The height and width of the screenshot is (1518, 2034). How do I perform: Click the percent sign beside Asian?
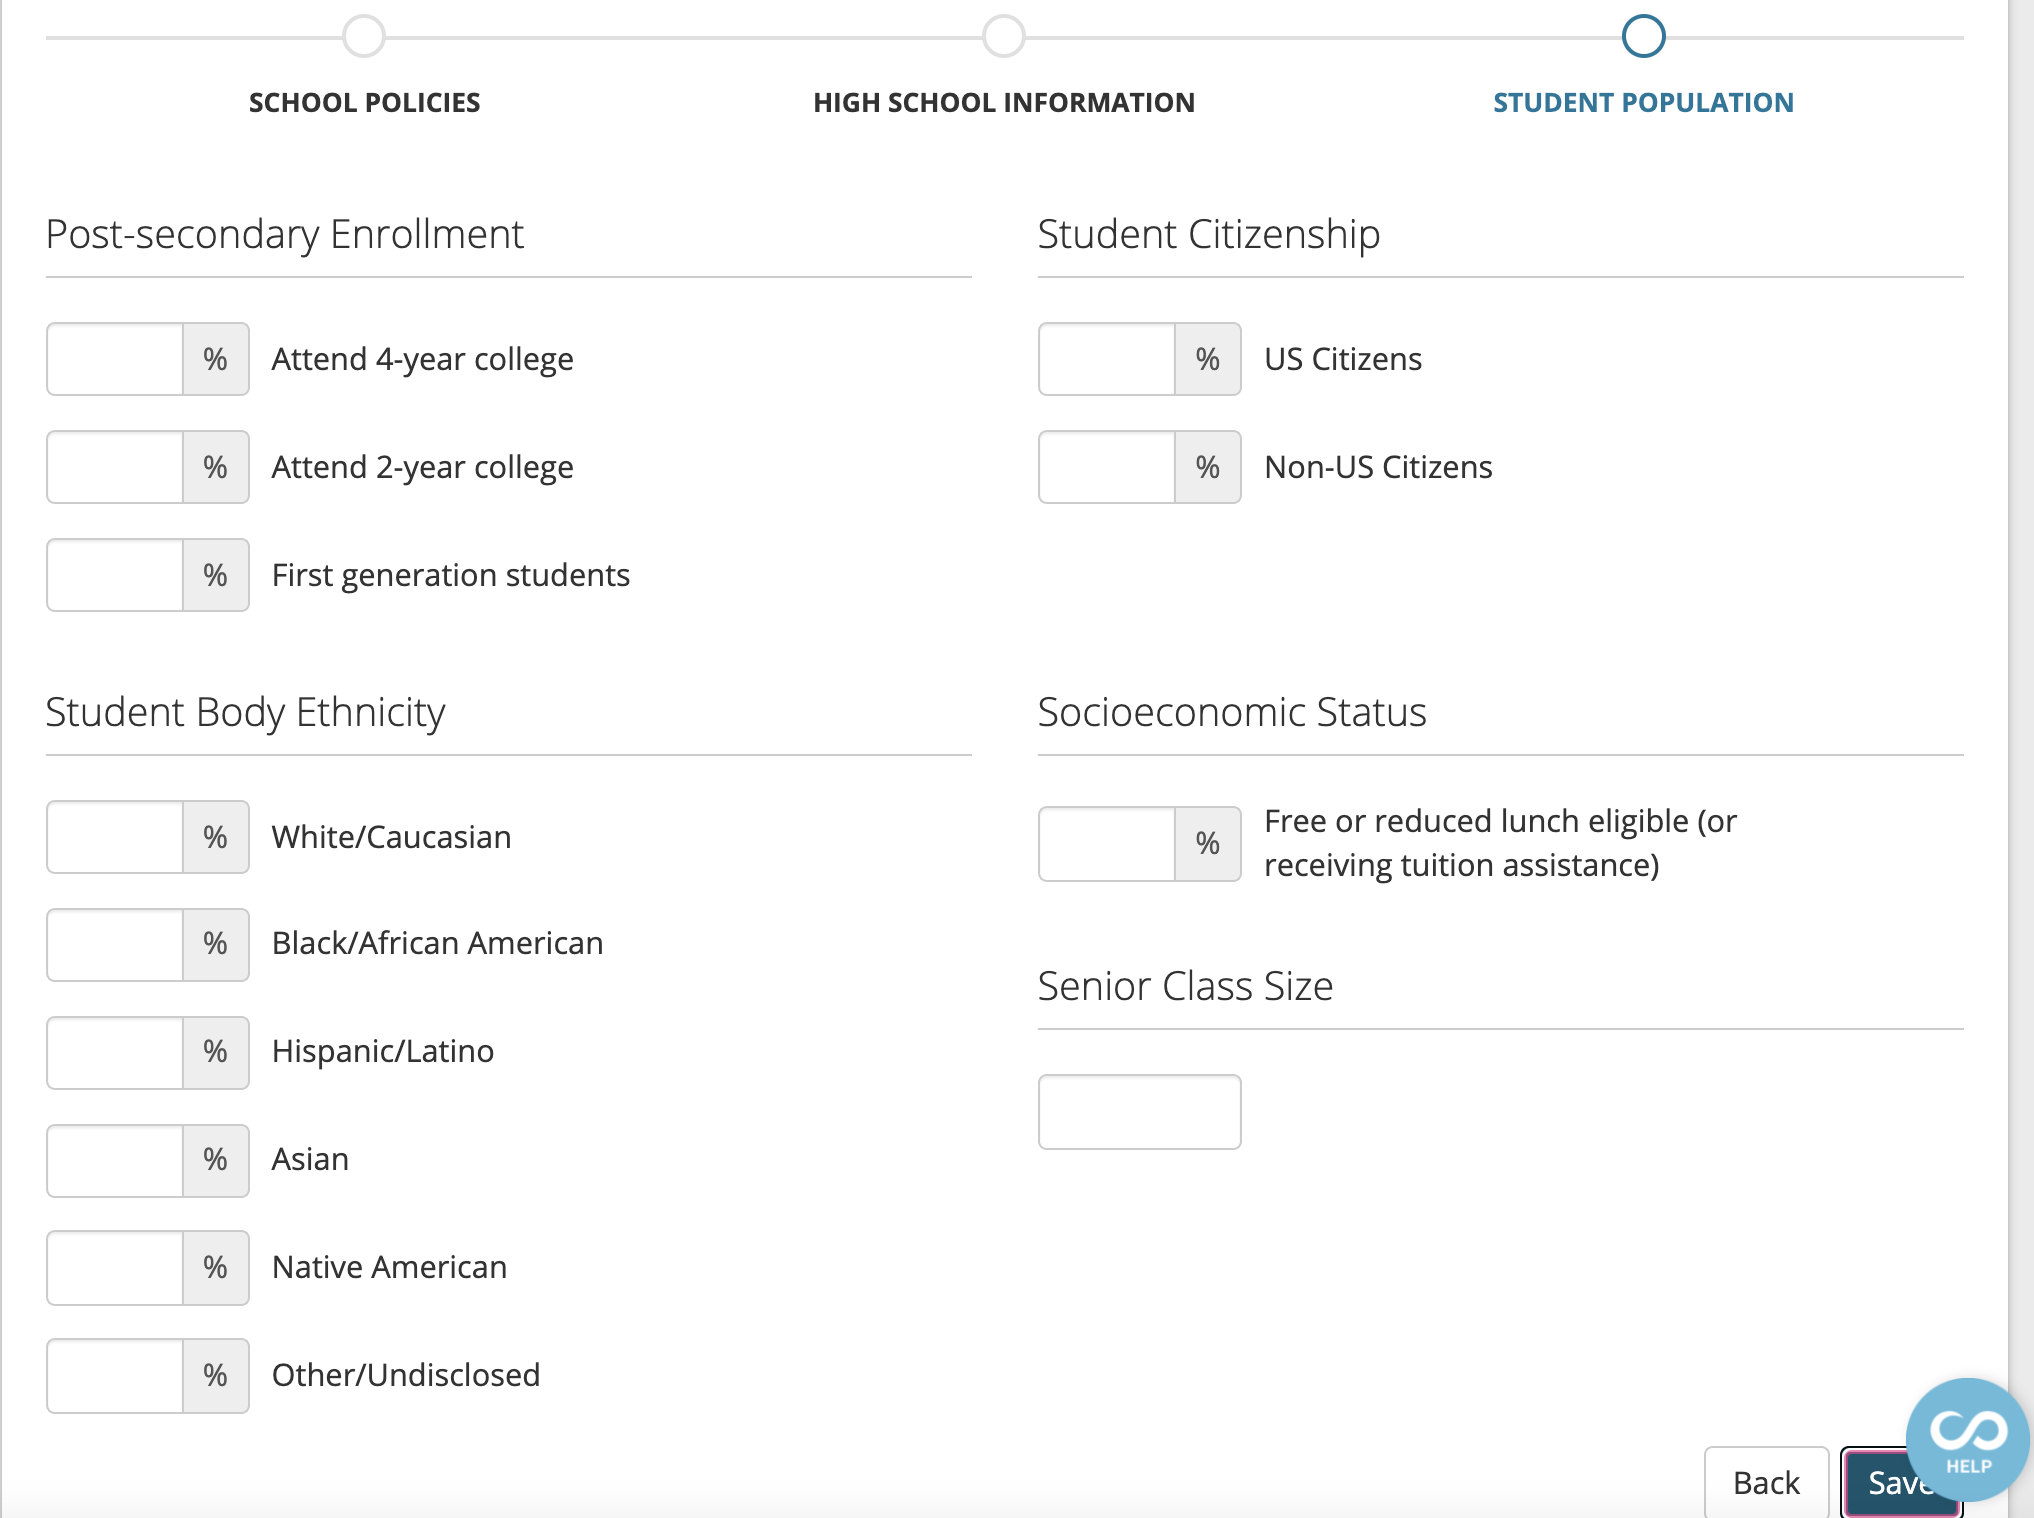(x=216, y=1161)
